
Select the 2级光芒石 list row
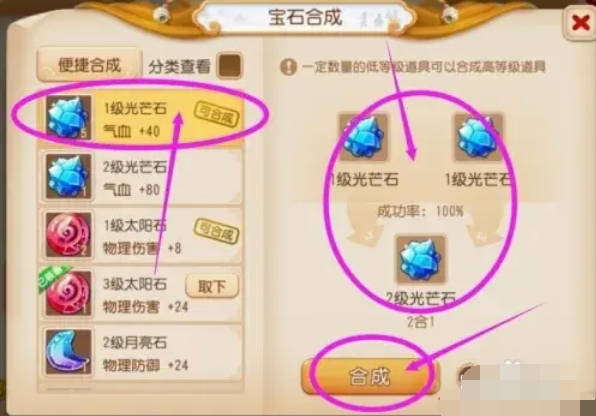[141, 177]
